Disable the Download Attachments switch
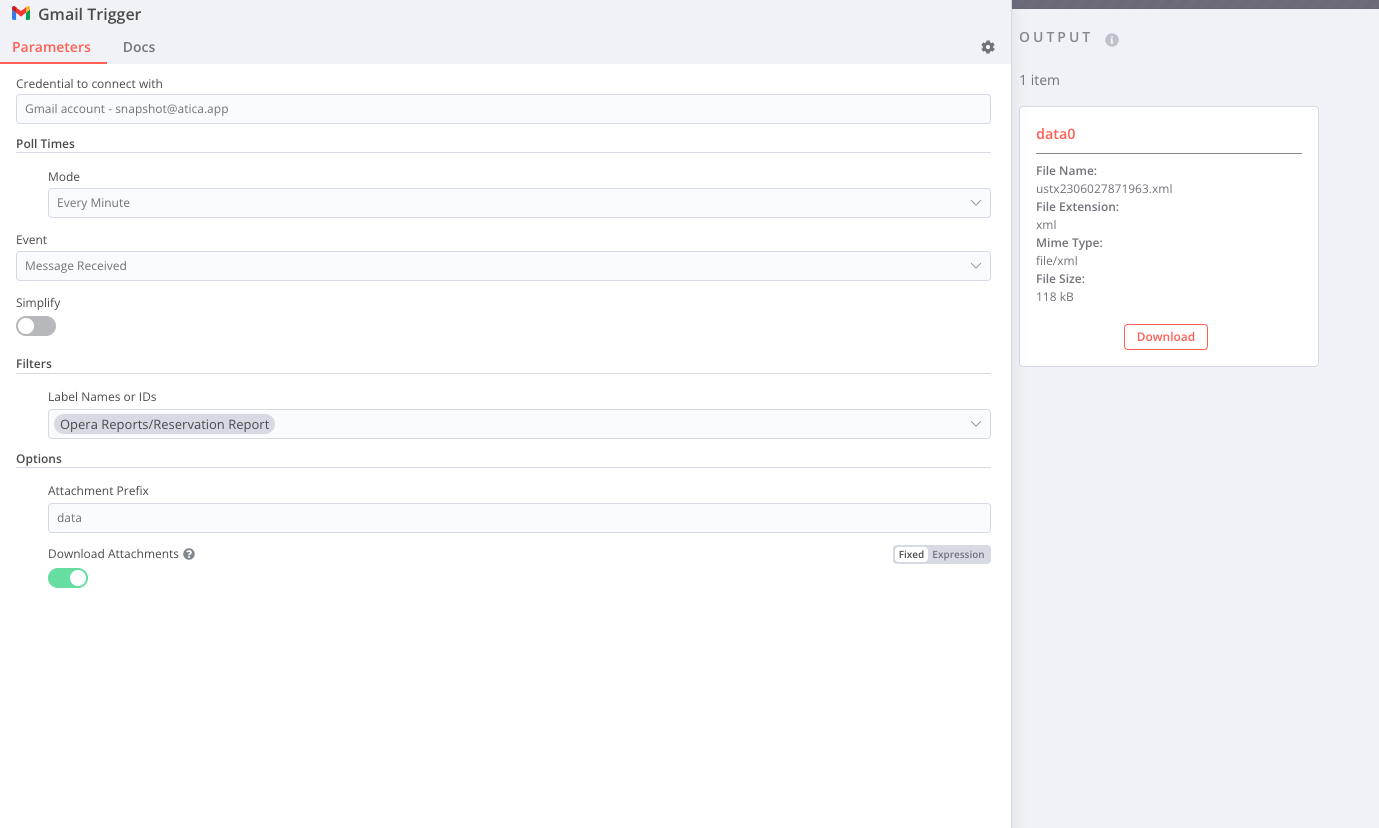 pos(68,578)
